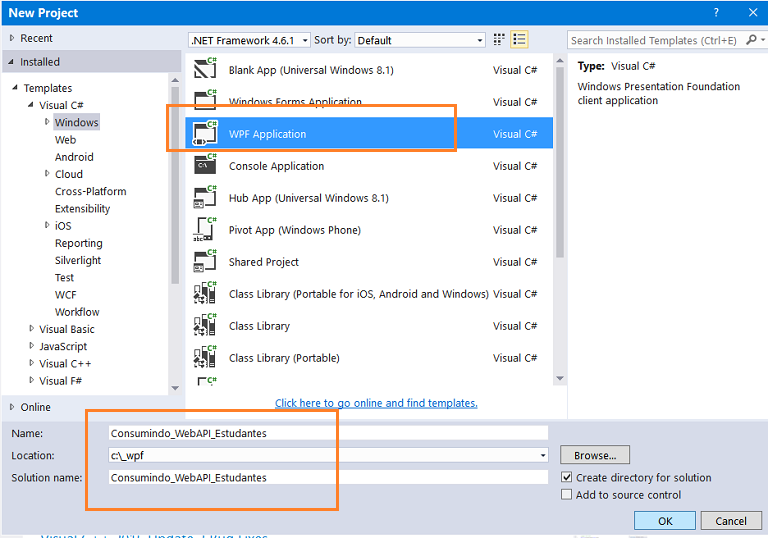Click the Shared Project template icon

(206, 262)
